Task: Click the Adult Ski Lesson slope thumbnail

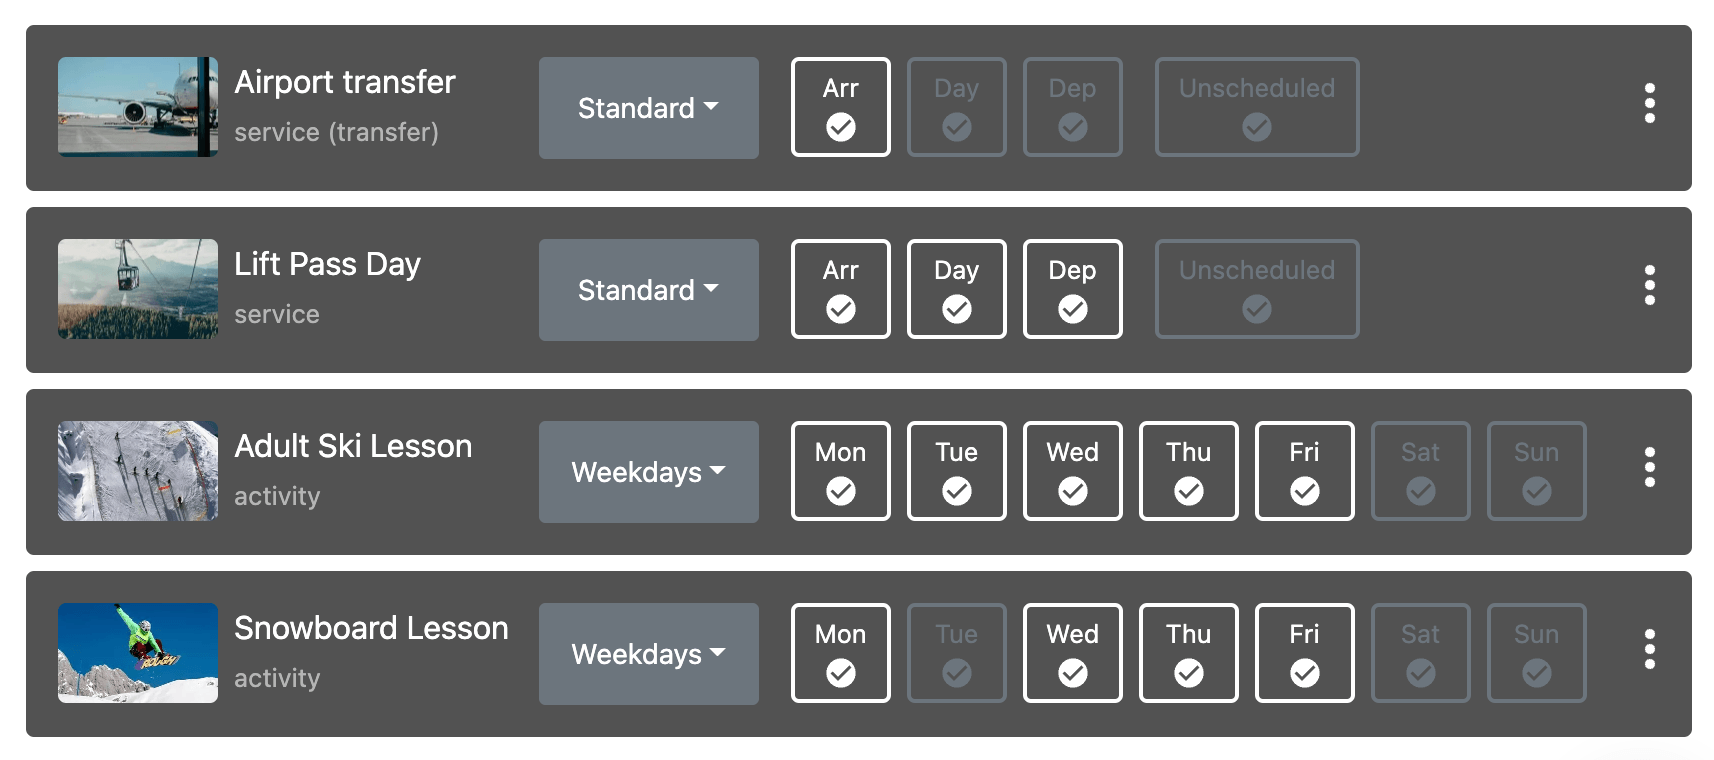Action: (x=138, y=471)
